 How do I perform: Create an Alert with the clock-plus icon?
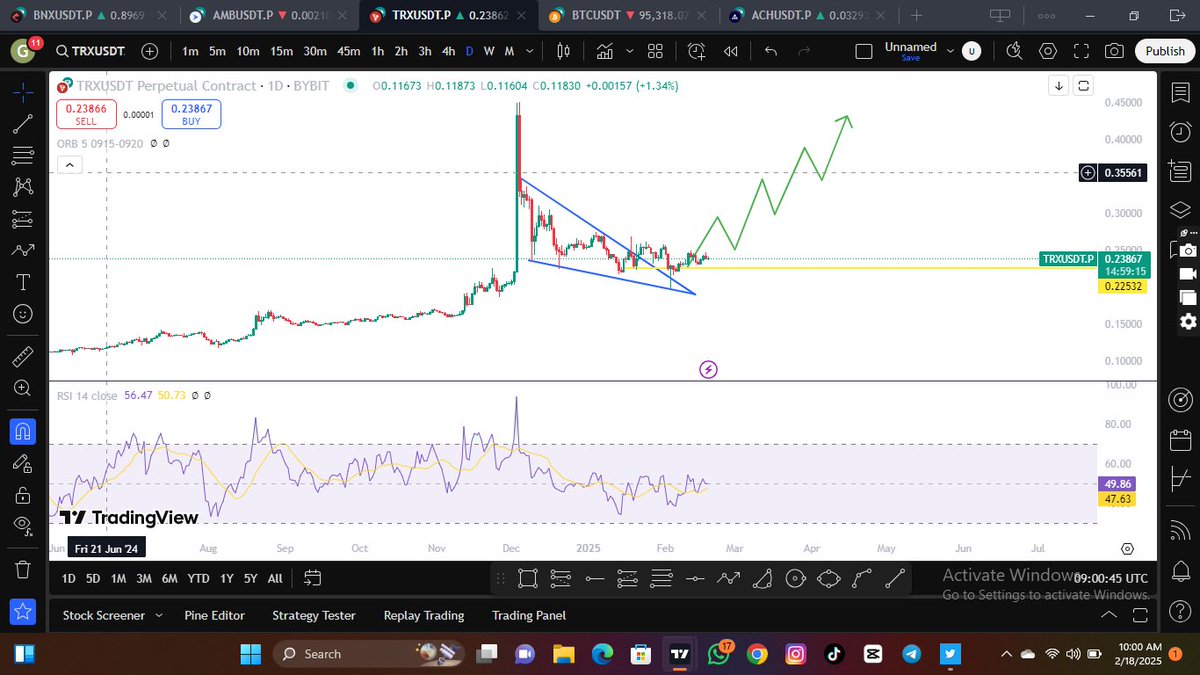[697, 52]
